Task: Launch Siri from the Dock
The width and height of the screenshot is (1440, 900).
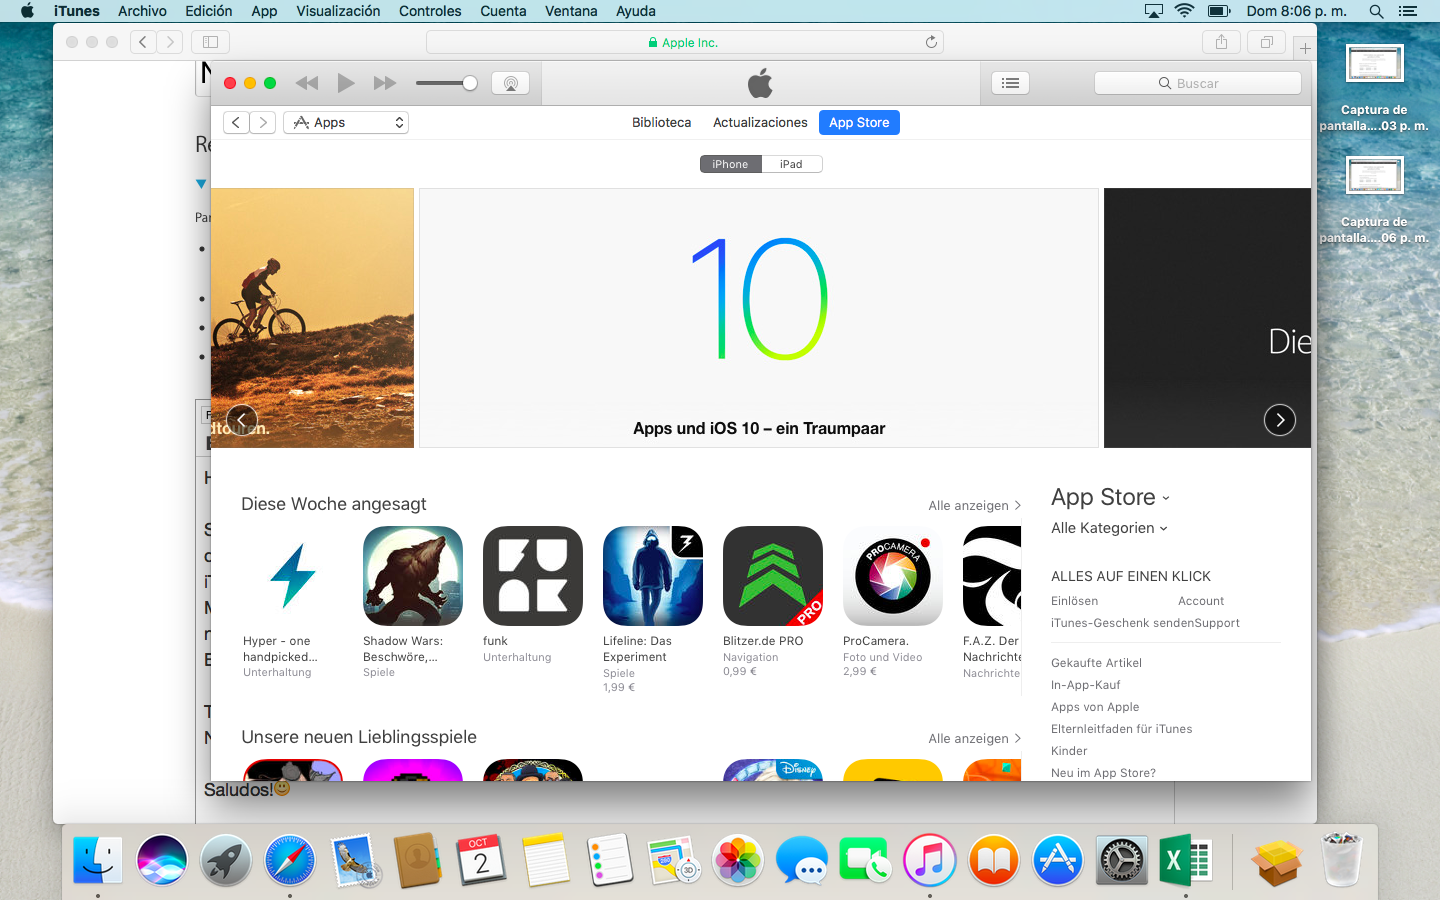Action: click(162, 860)
